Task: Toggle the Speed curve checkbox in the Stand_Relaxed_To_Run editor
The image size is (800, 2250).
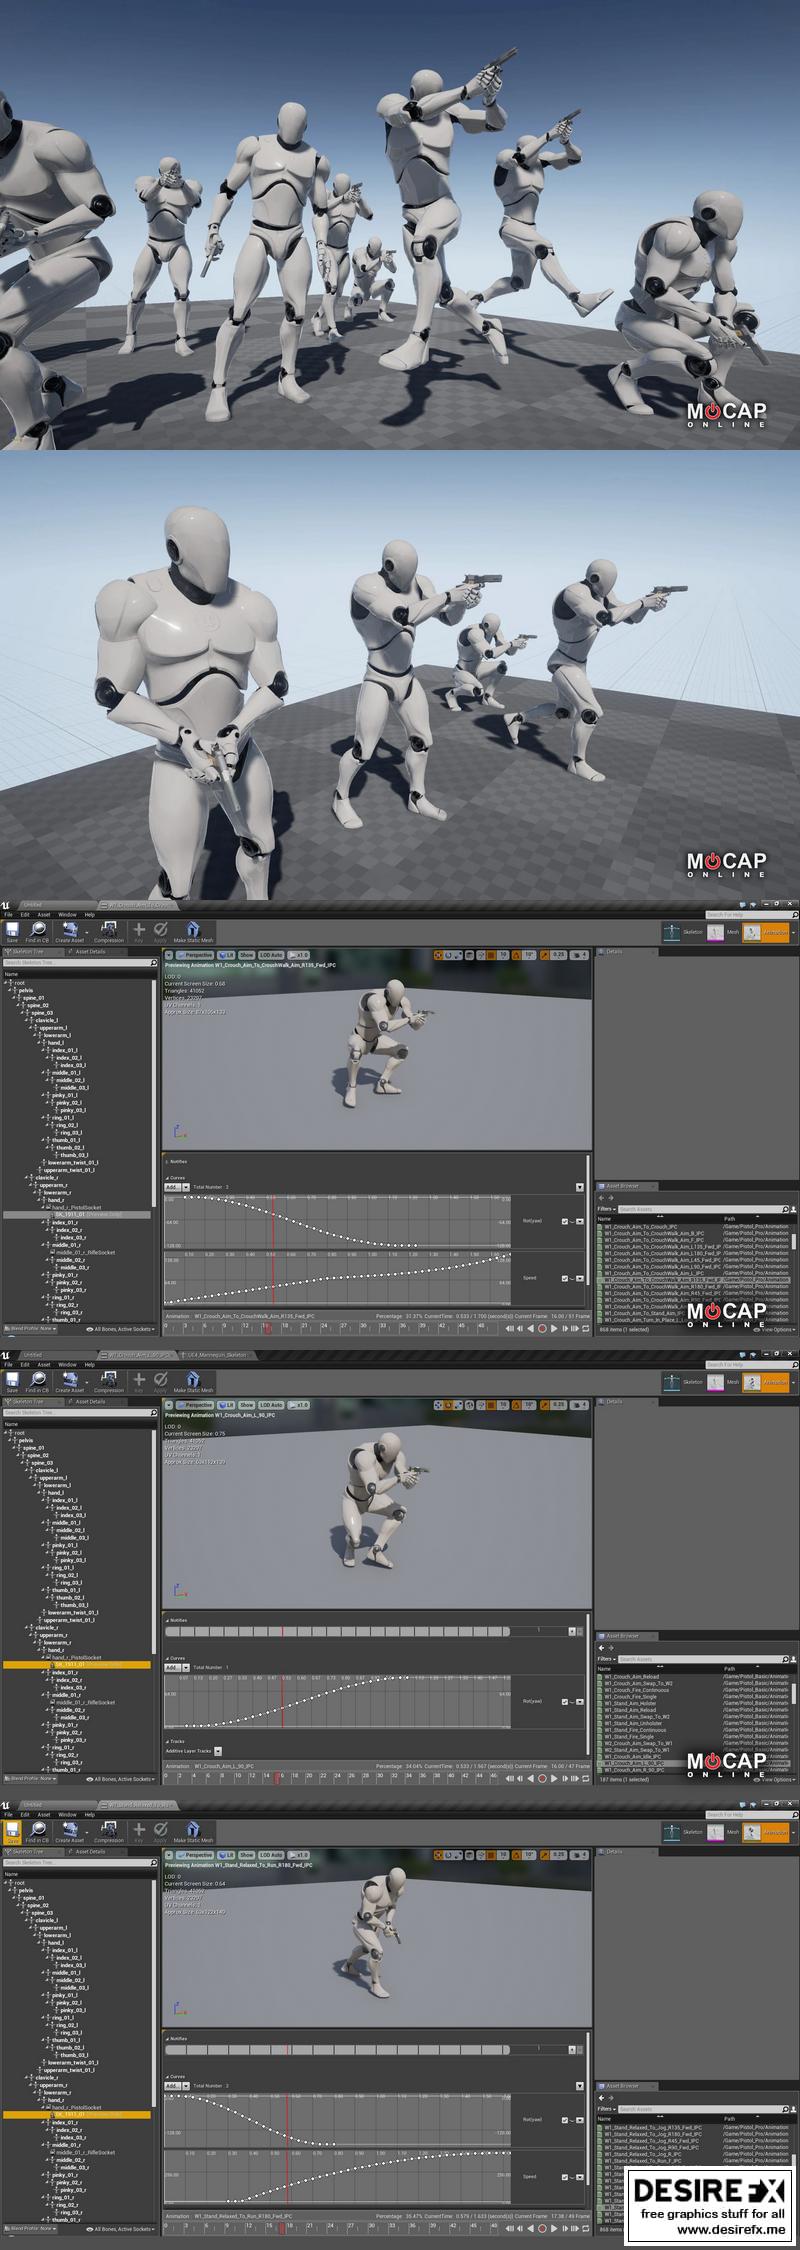Action: 565,2176
